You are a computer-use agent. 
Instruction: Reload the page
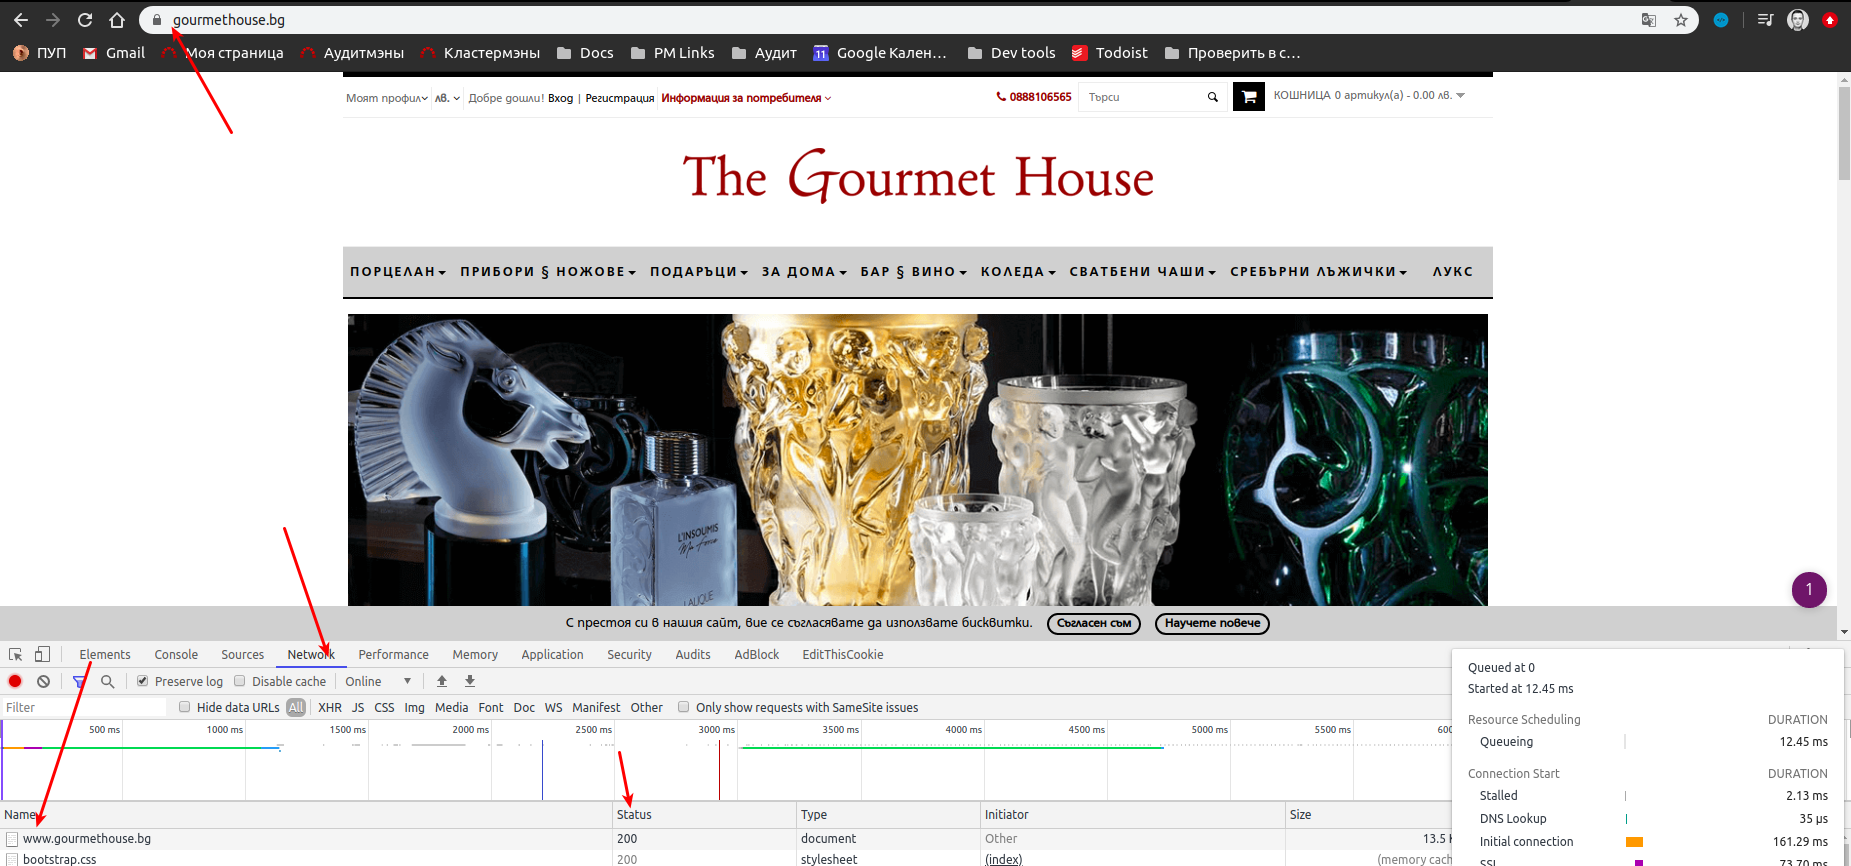click(85, 20)
